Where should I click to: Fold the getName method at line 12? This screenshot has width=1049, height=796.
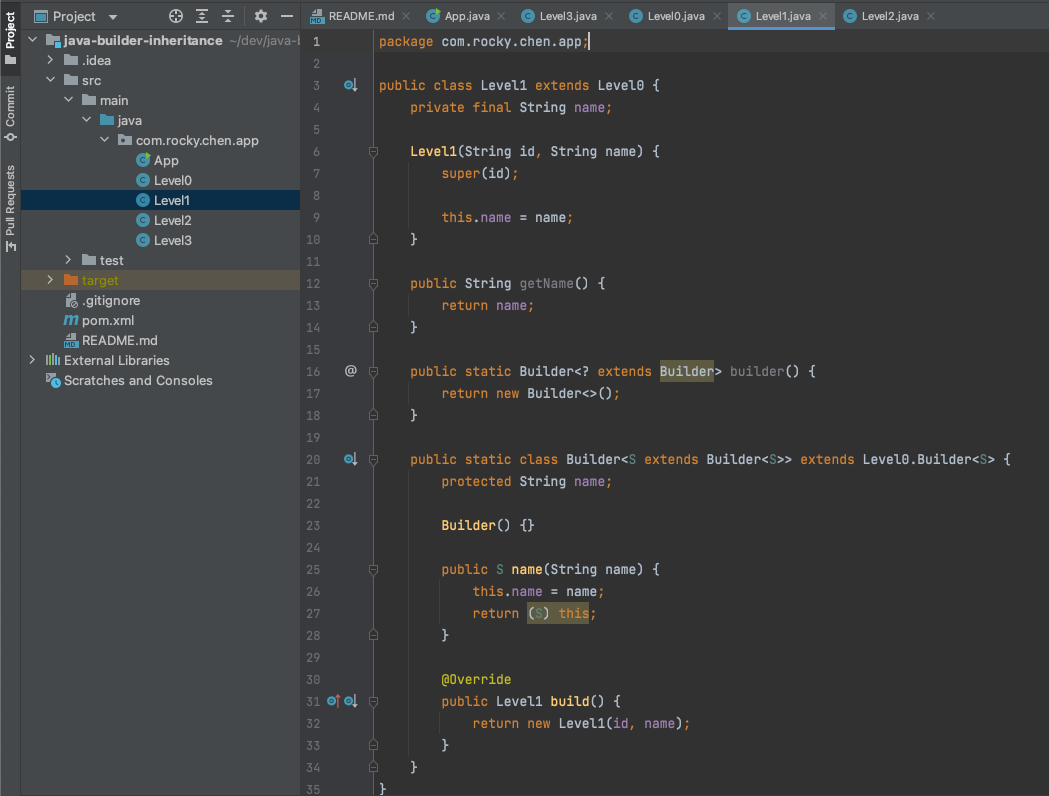(373, 284)
